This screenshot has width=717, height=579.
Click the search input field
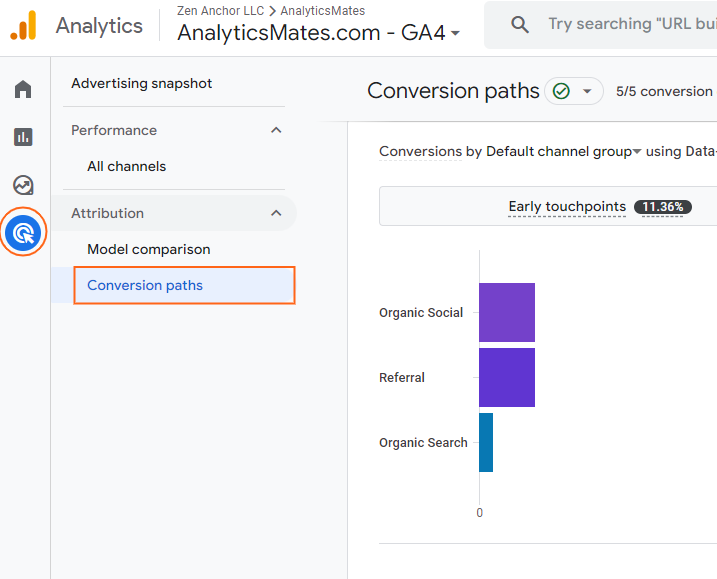click(x=631, y=24)
